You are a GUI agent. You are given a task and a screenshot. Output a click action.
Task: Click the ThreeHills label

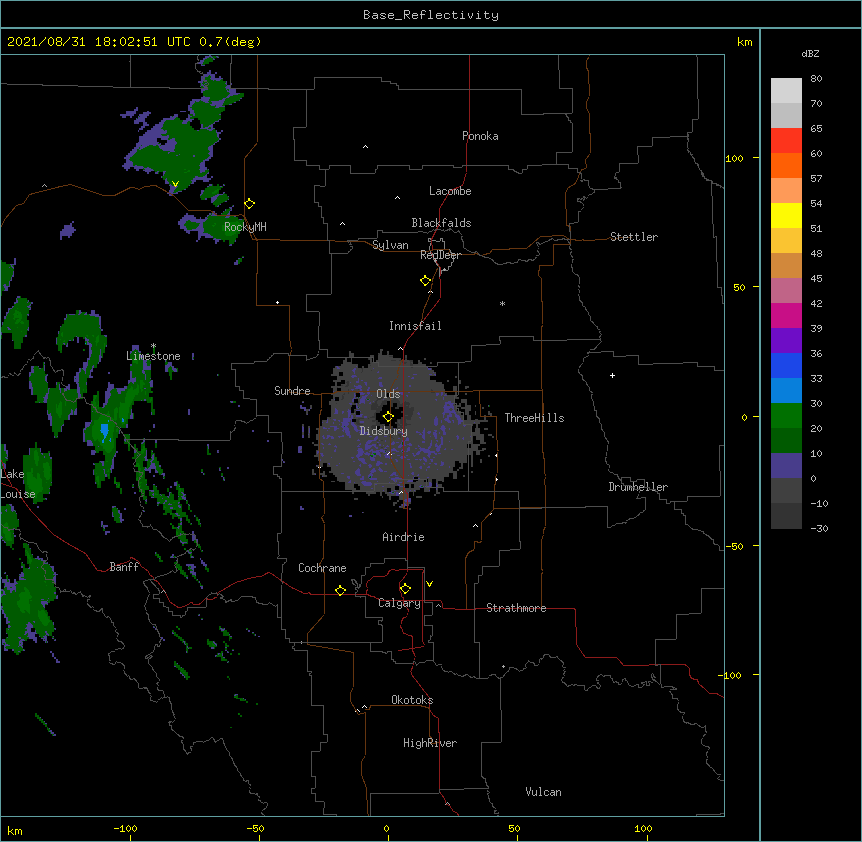534,418
